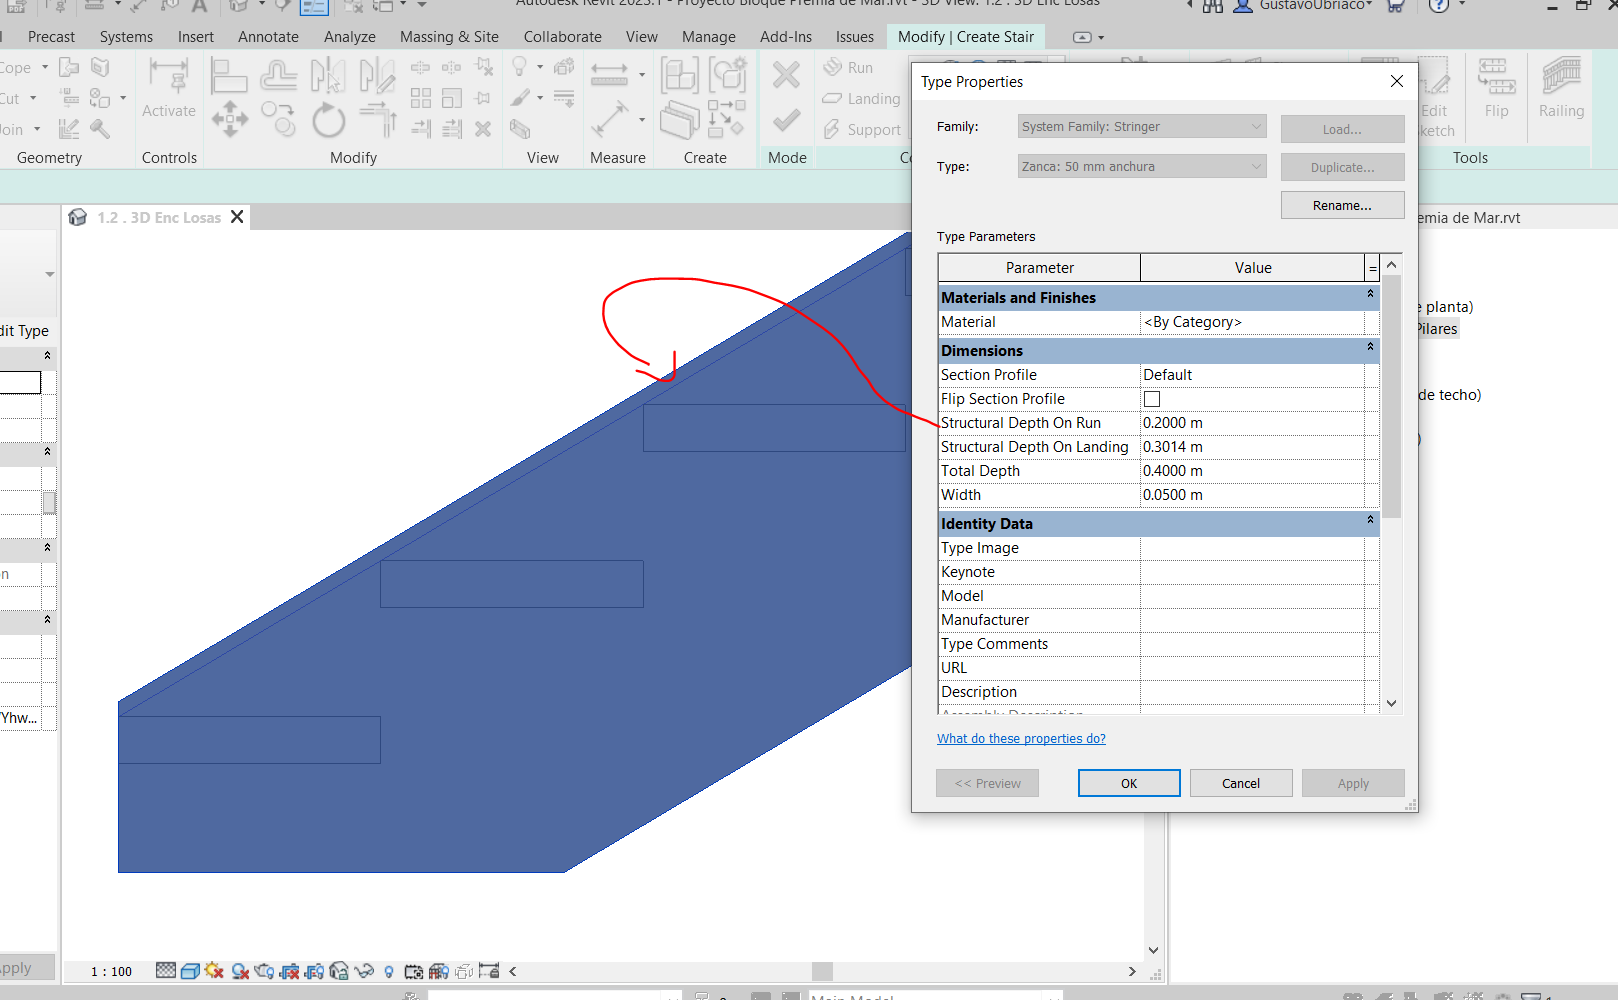Screen dimensions: 1618x1000
Task: Click the unlocked 3D view house icon
Action: click(x=339, y=970)
